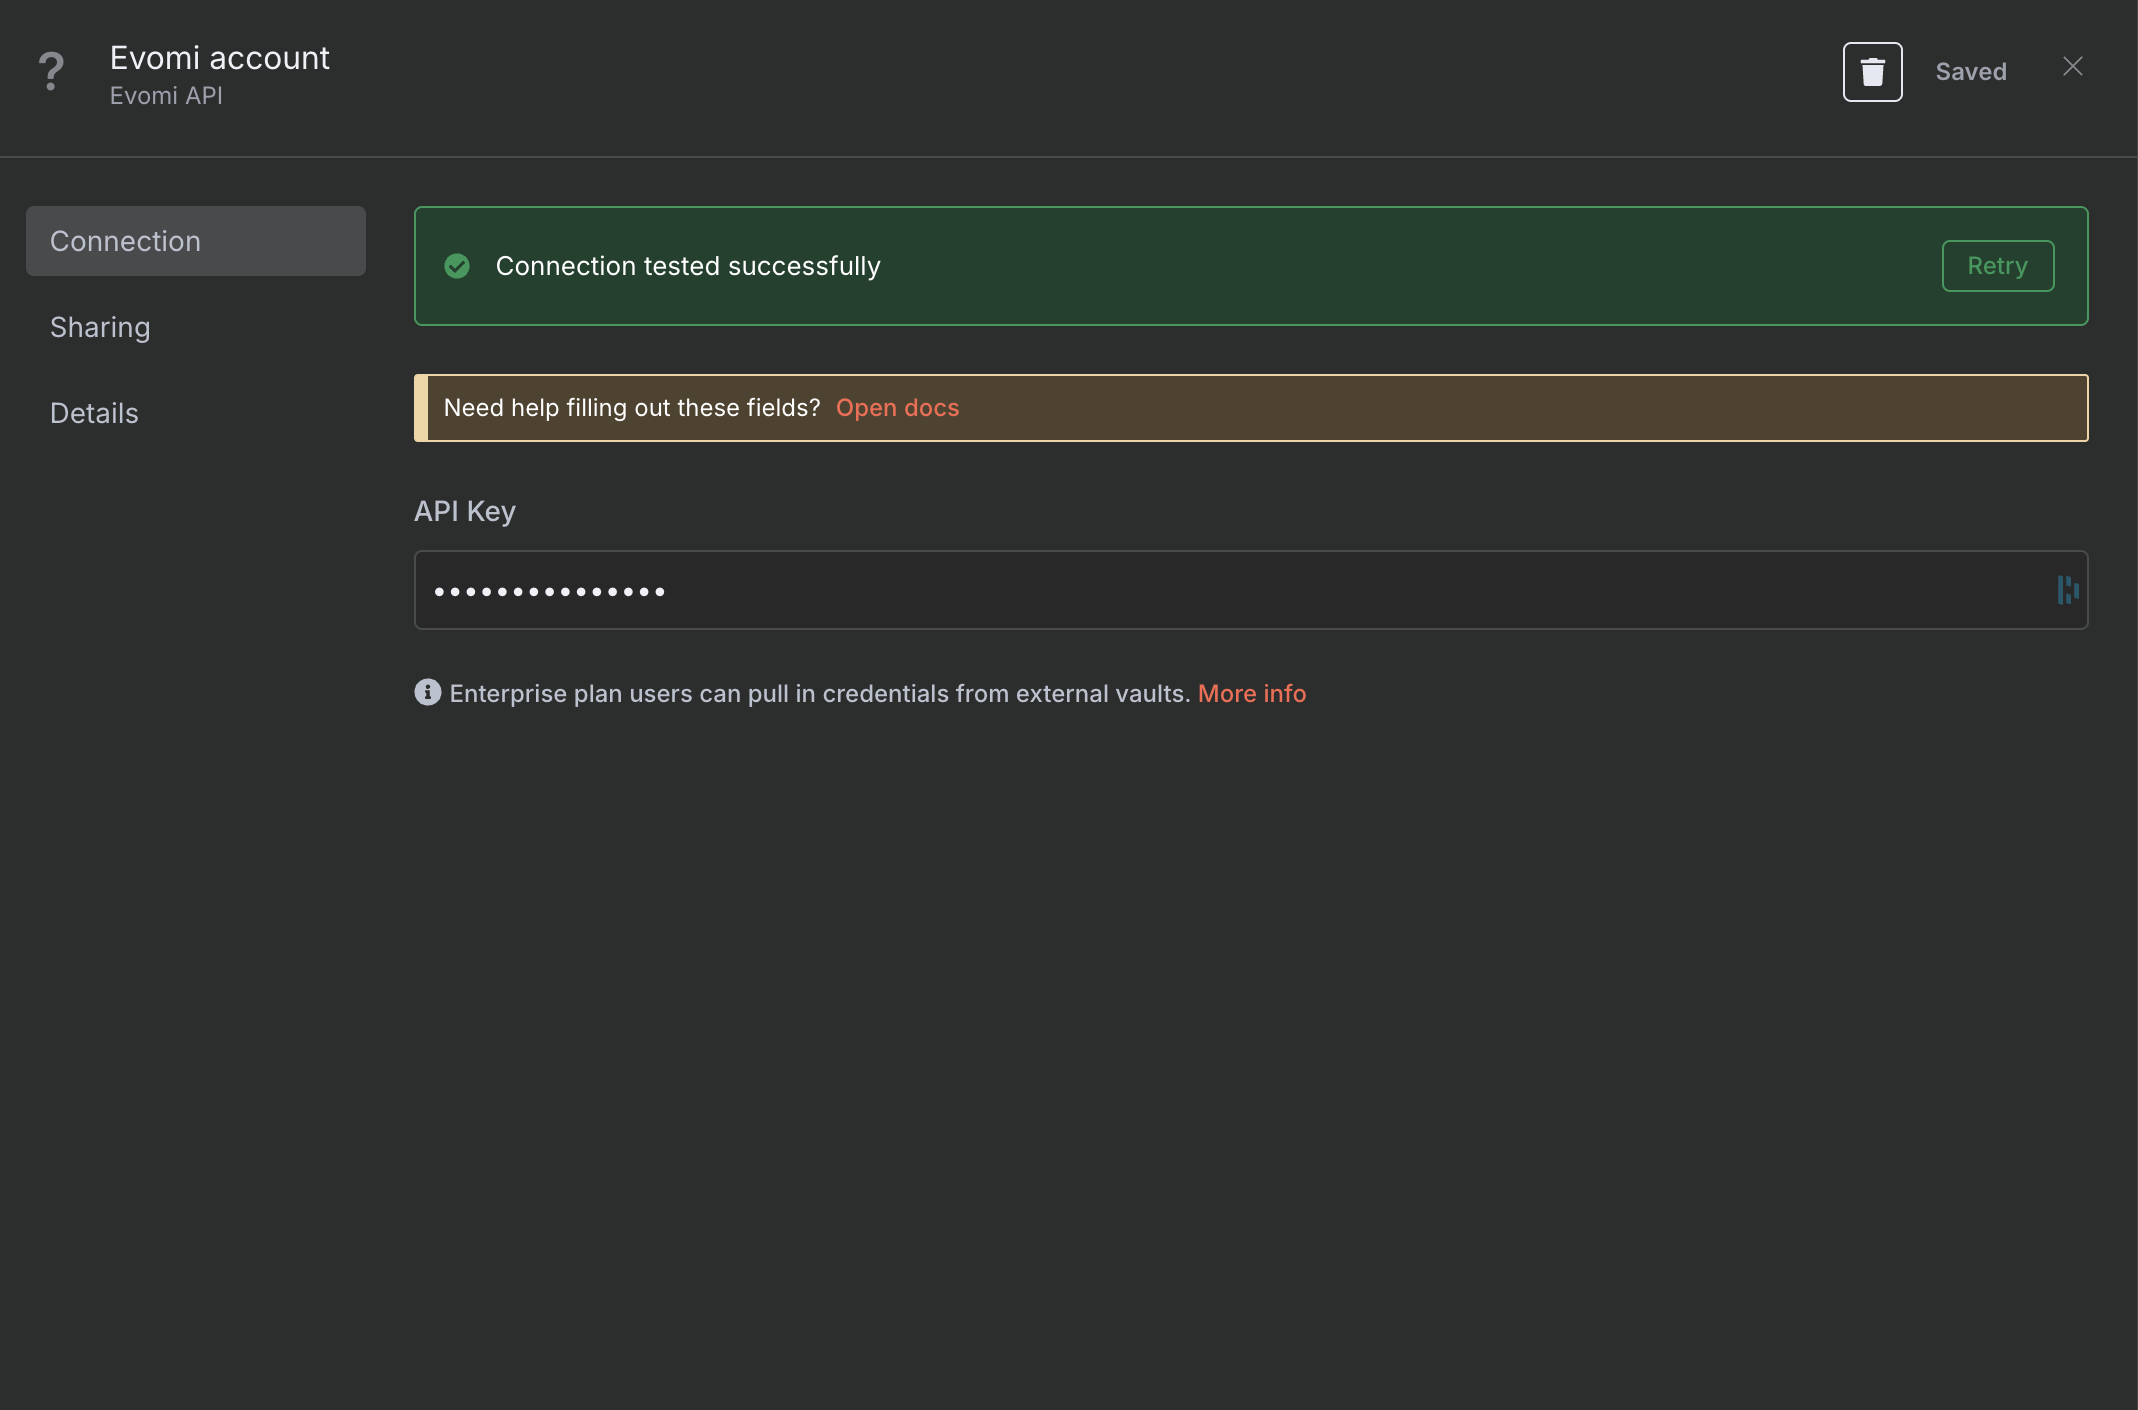Retry the connection test
The height and width of the screenshot is (1410, 2138).
pos(1997,266)
